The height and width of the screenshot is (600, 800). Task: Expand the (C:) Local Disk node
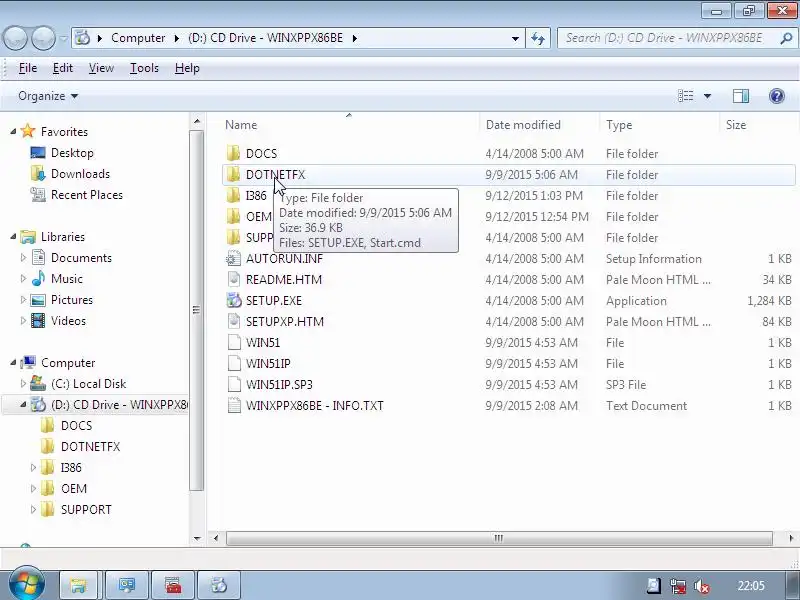[23, 384]
